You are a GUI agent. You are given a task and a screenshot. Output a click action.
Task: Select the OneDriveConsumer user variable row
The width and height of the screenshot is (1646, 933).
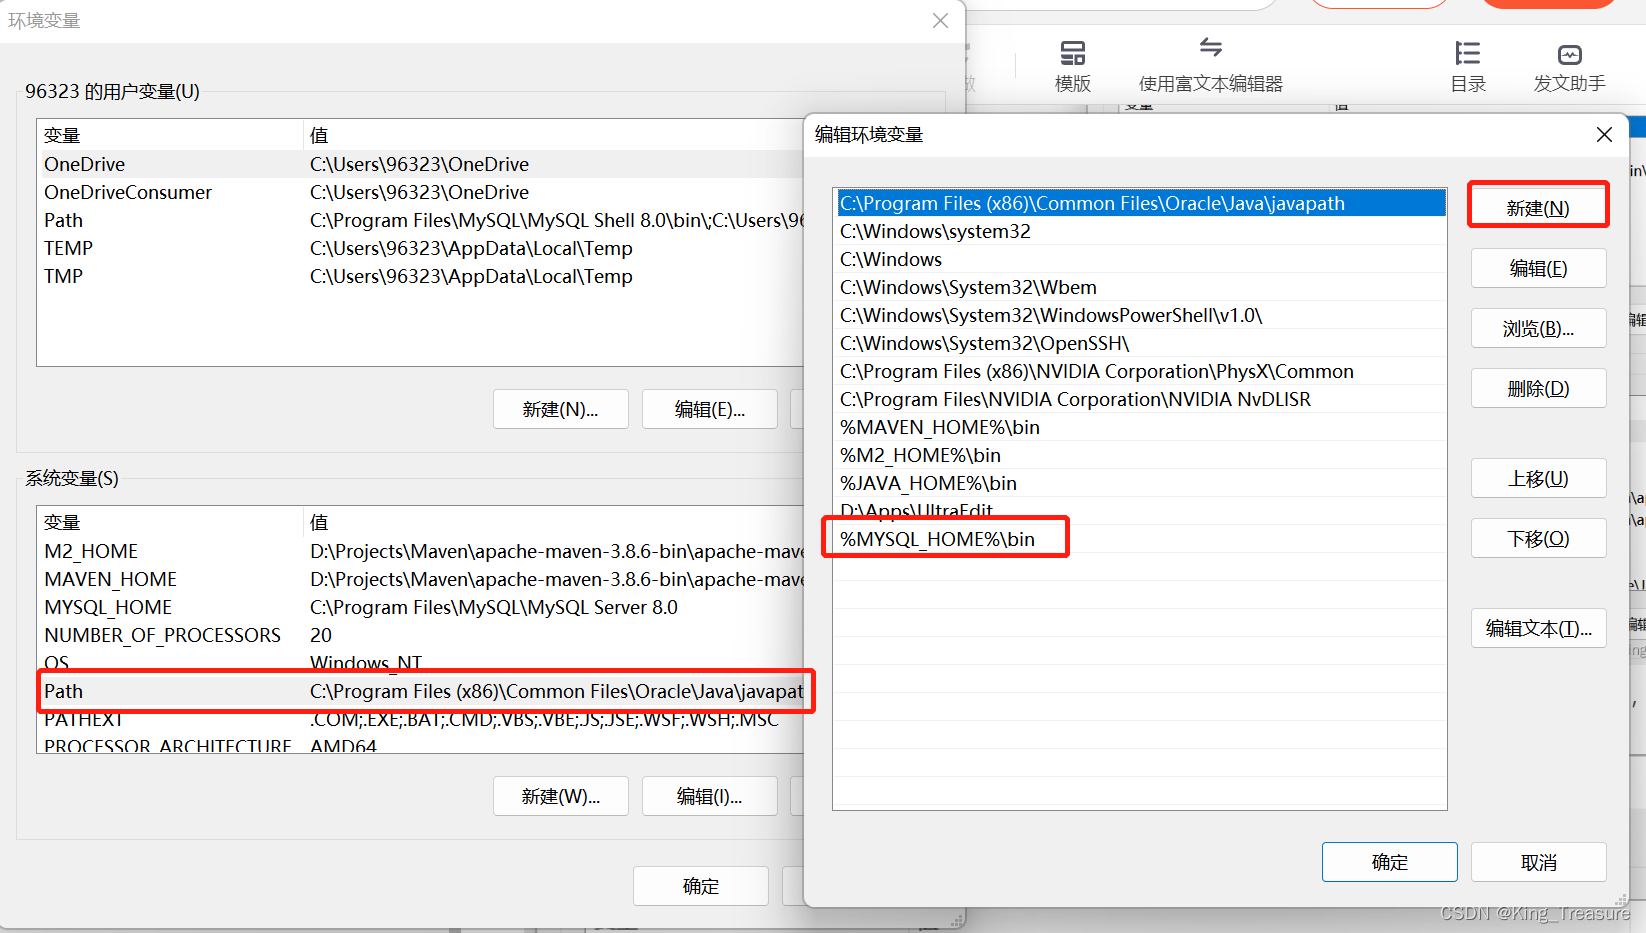(x=421, y=192)
